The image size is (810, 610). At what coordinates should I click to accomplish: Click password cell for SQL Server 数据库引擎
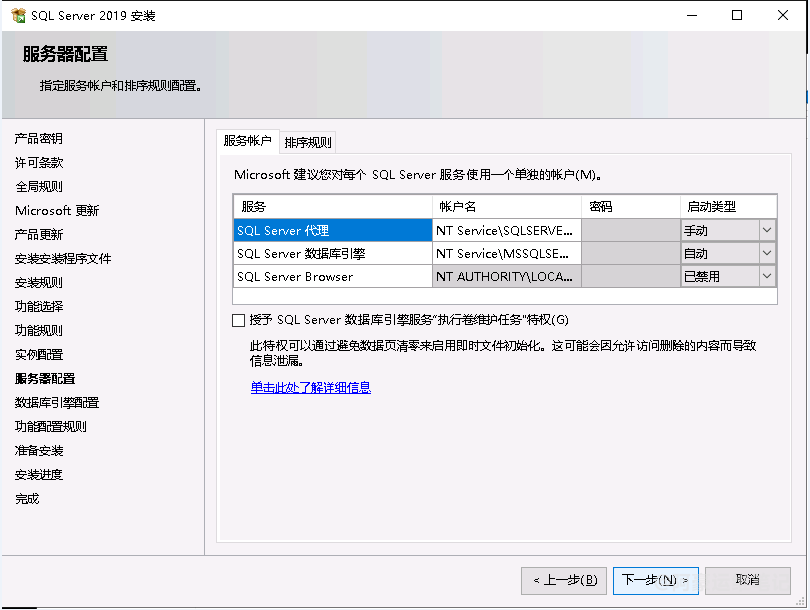click(631, 254)
